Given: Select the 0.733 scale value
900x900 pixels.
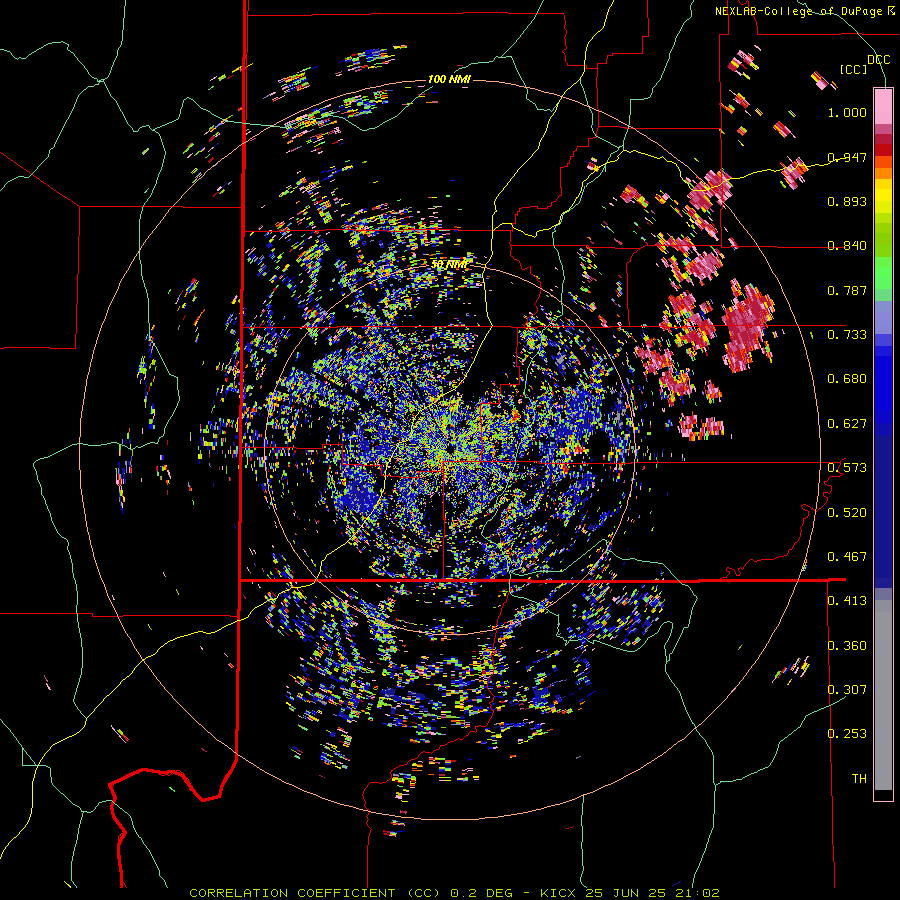Looking at the screenshot, I should click(x=847, y=335).
